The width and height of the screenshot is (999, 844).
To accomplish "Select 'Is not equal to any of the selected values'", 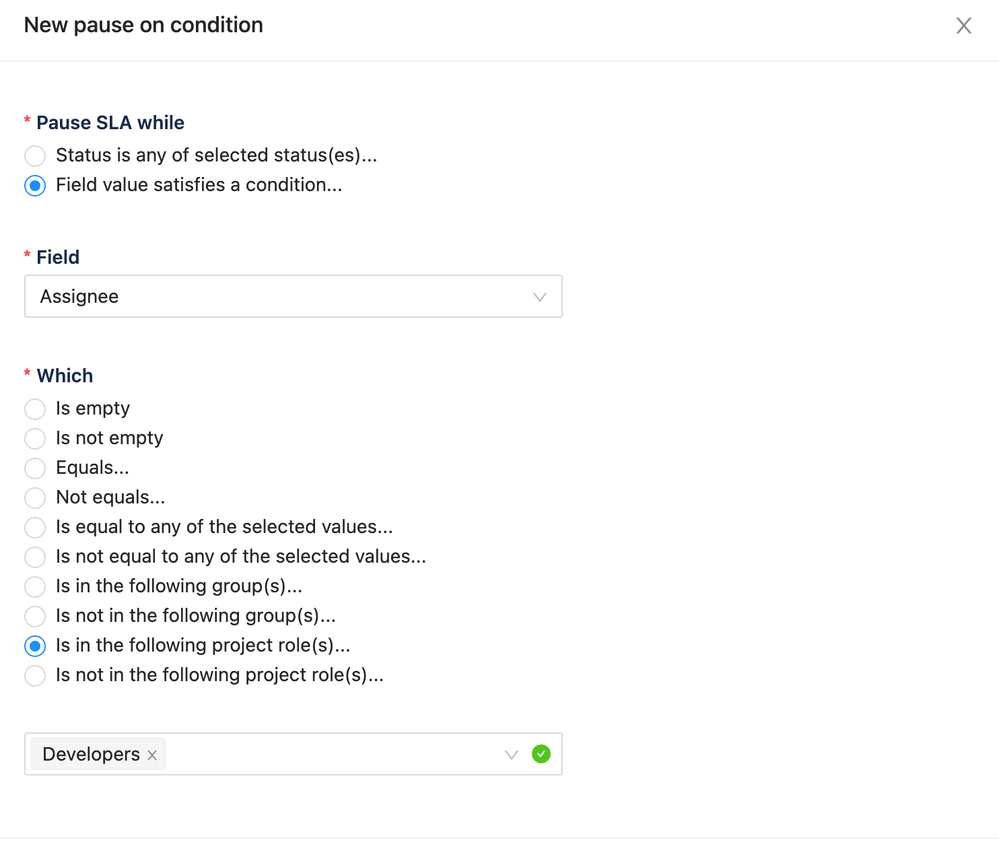I will coord(35,557).
